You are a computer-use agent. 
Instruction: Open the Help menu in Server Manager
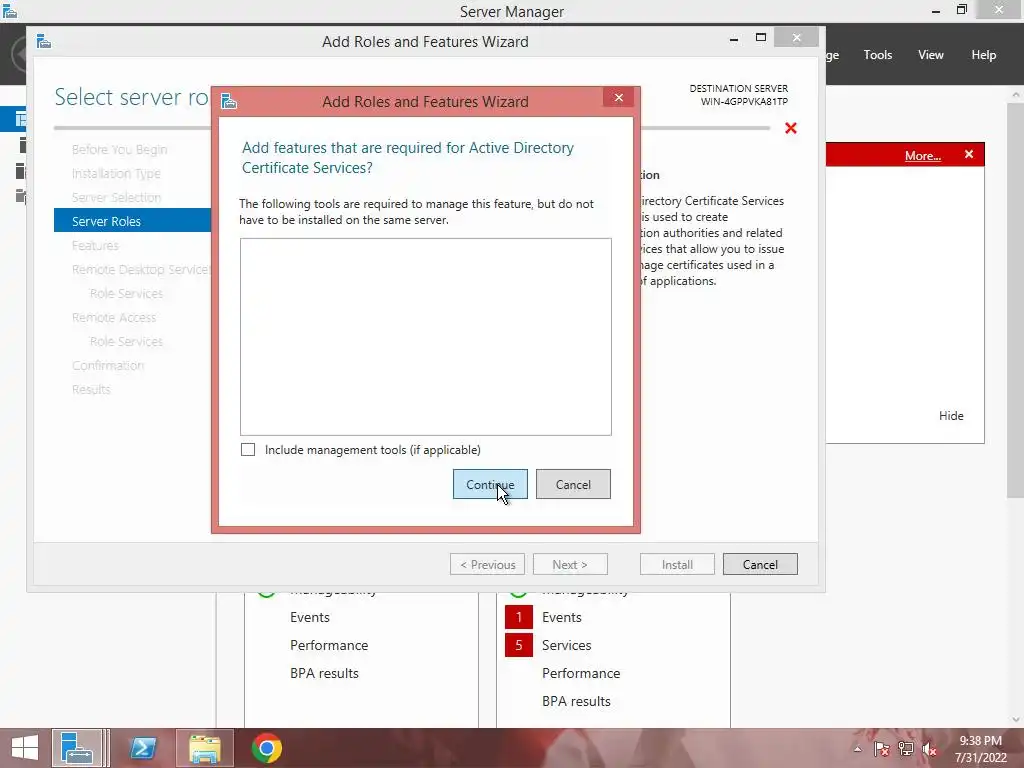984,55
